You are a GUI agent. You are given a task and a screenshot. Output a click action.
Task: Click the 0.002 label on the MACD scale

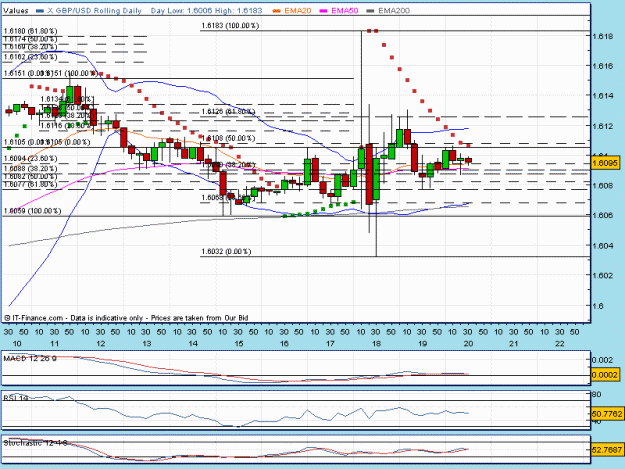[x=603, y=360]
